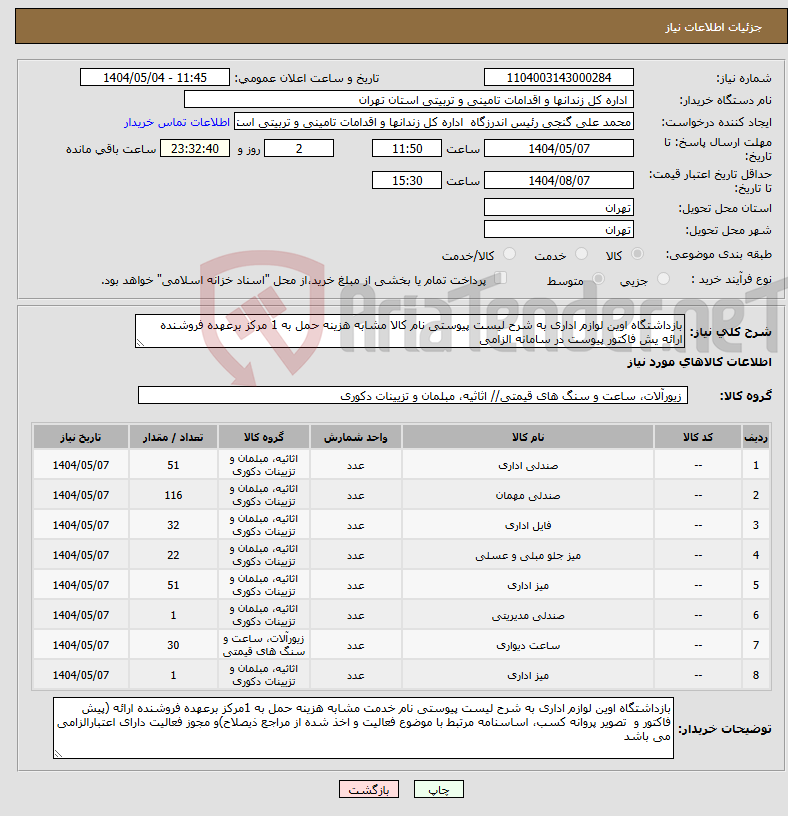Click quantity 22 in the table
788x816 pixels.
point(173,555)
